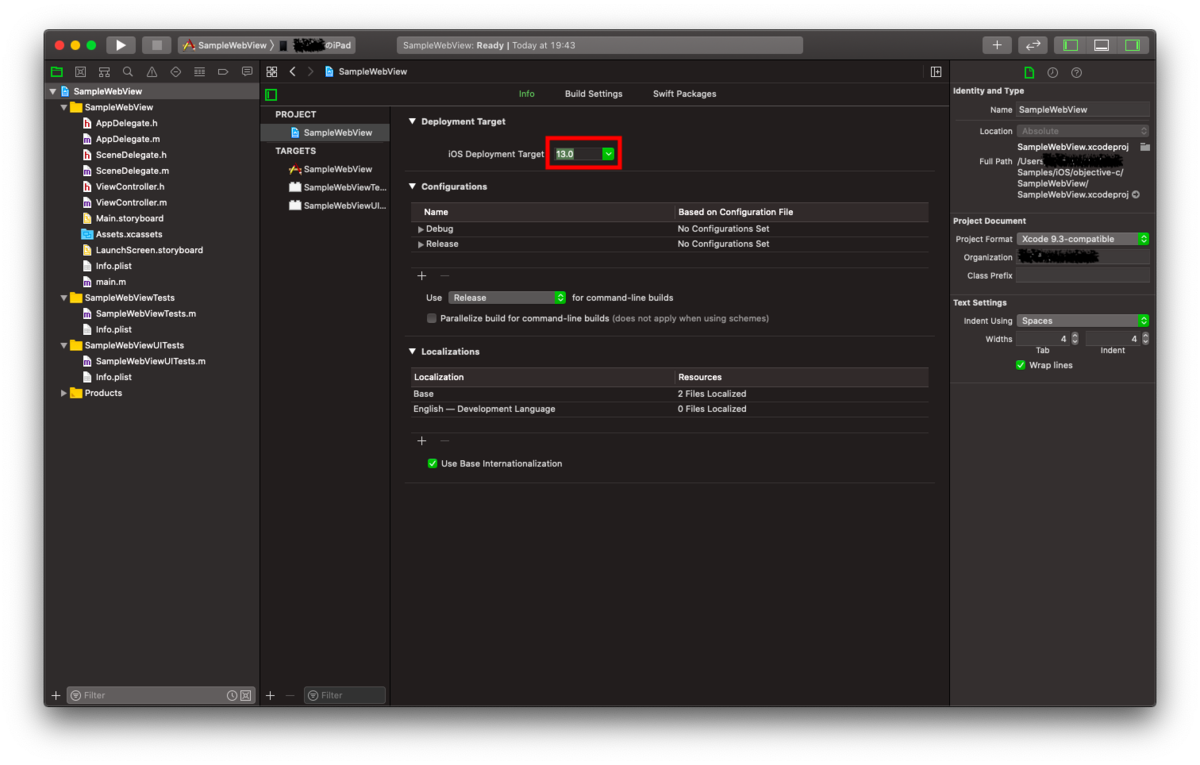
Task: Open the Symbol navigator
Action: pos(104,72)
